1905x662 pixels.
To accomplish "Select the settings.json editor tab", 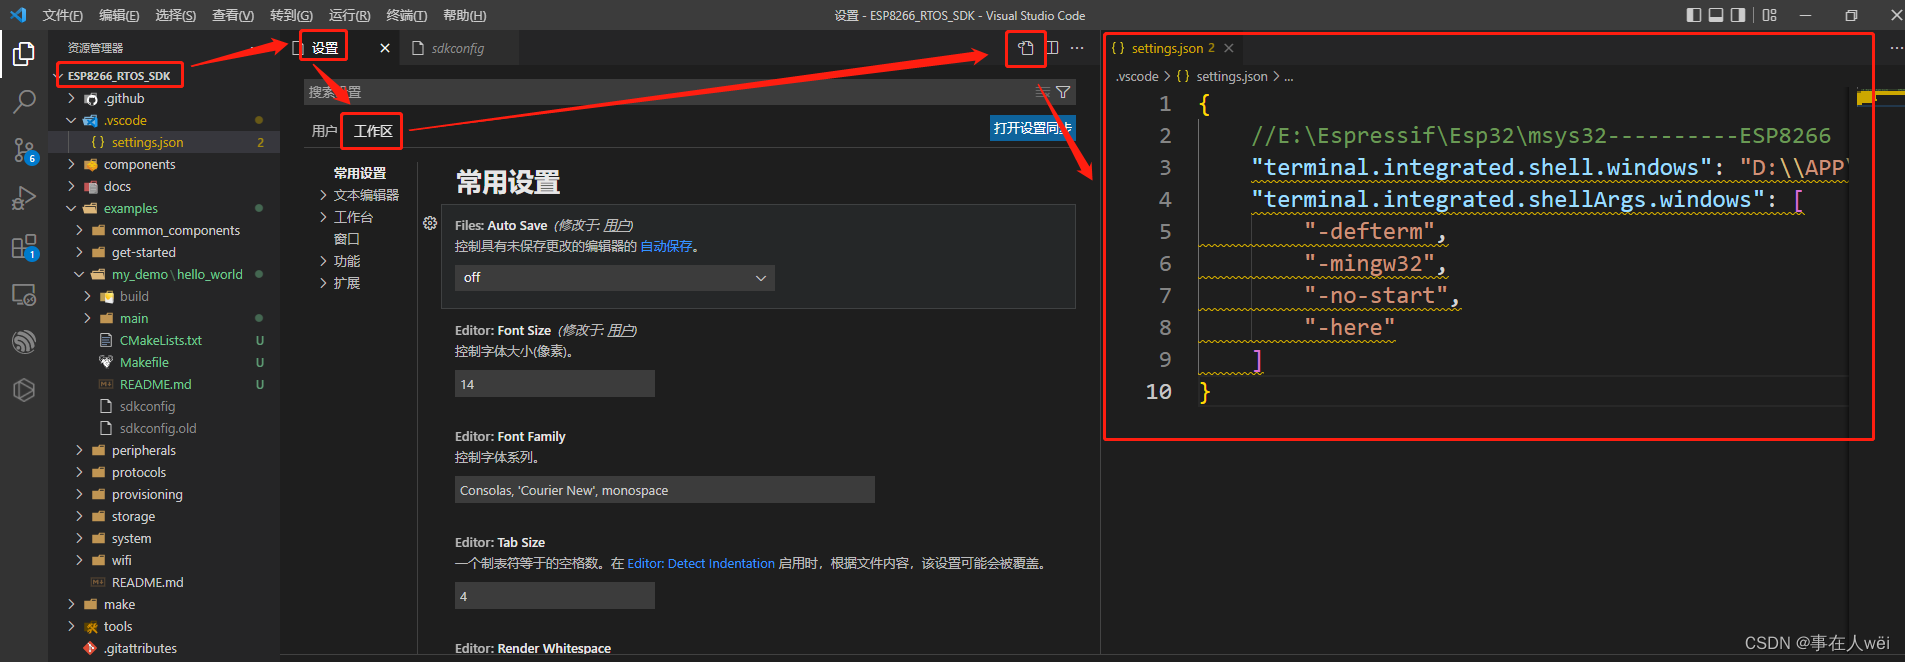I will click(1172, 48).
